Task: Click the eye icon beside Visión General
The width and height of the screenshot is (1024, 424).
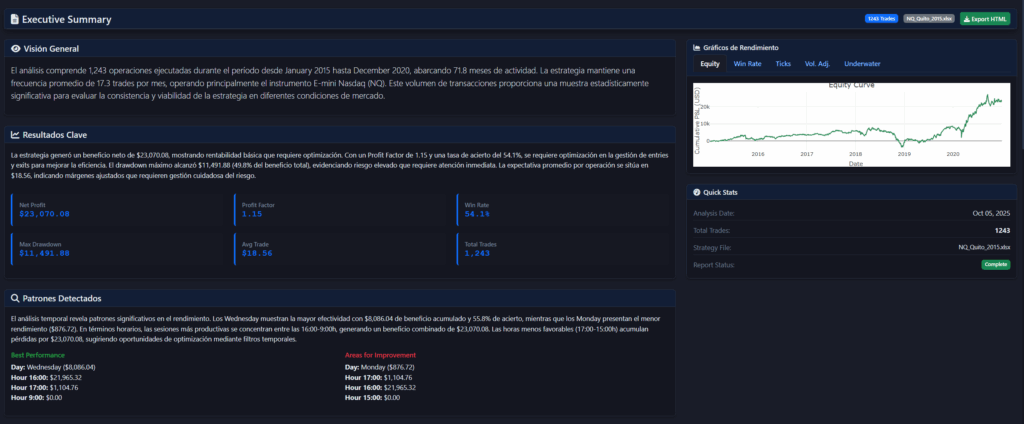Action: point(15,48)
